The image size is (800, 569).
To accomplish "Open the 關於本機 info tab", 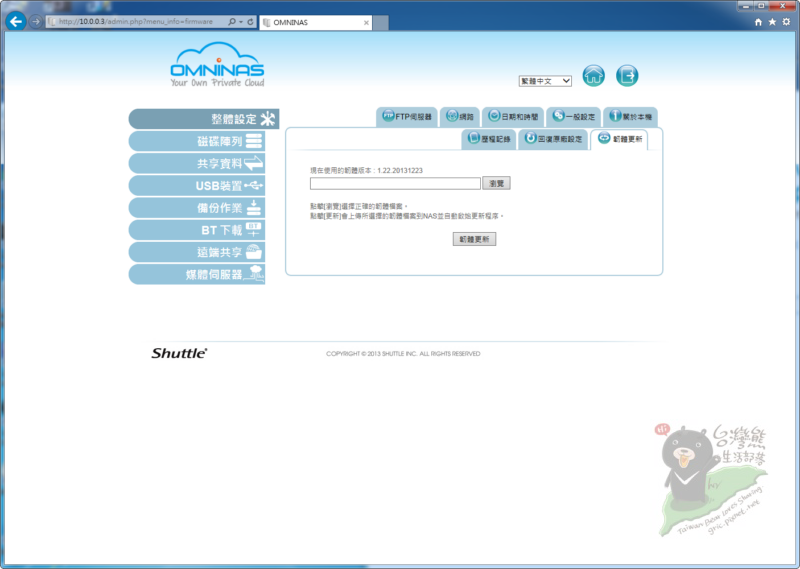I will click(x=631, y=117).
